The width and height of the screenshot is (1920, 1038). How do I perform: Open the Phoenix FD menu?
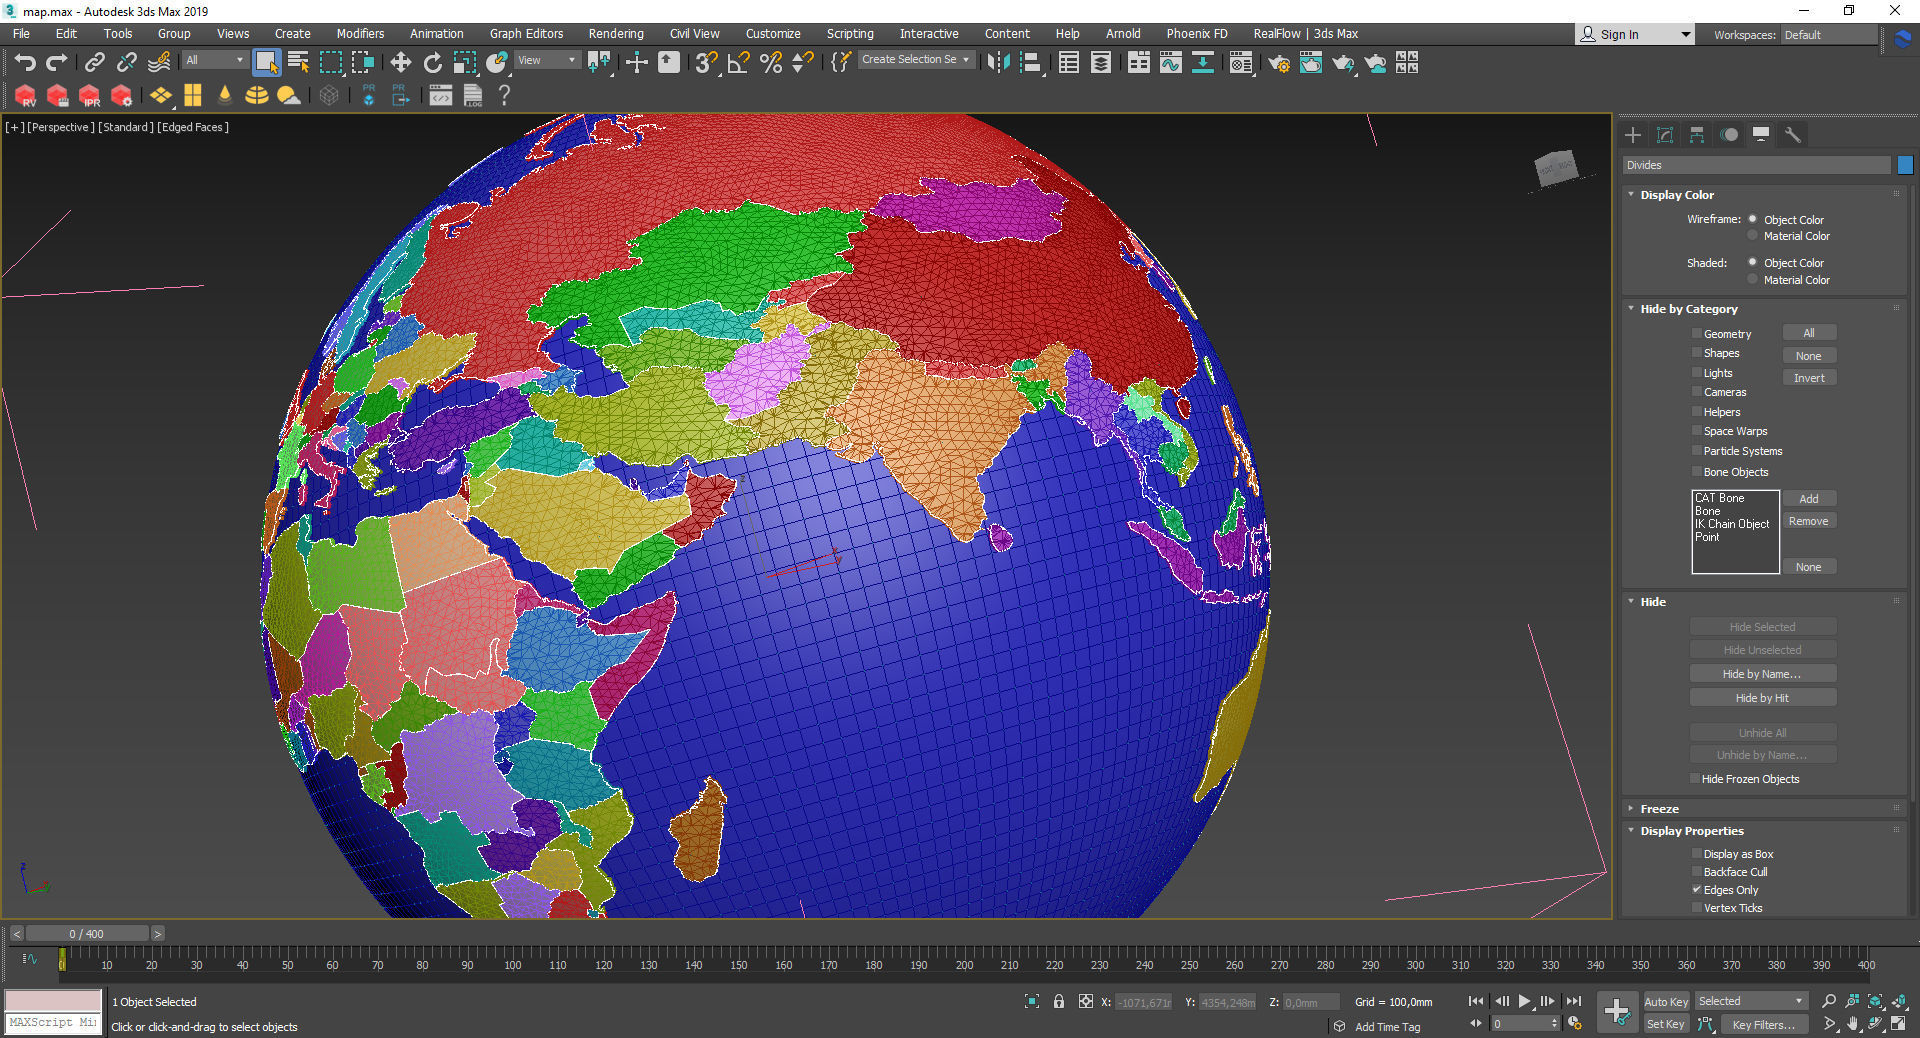click(x=1197, y=34)
